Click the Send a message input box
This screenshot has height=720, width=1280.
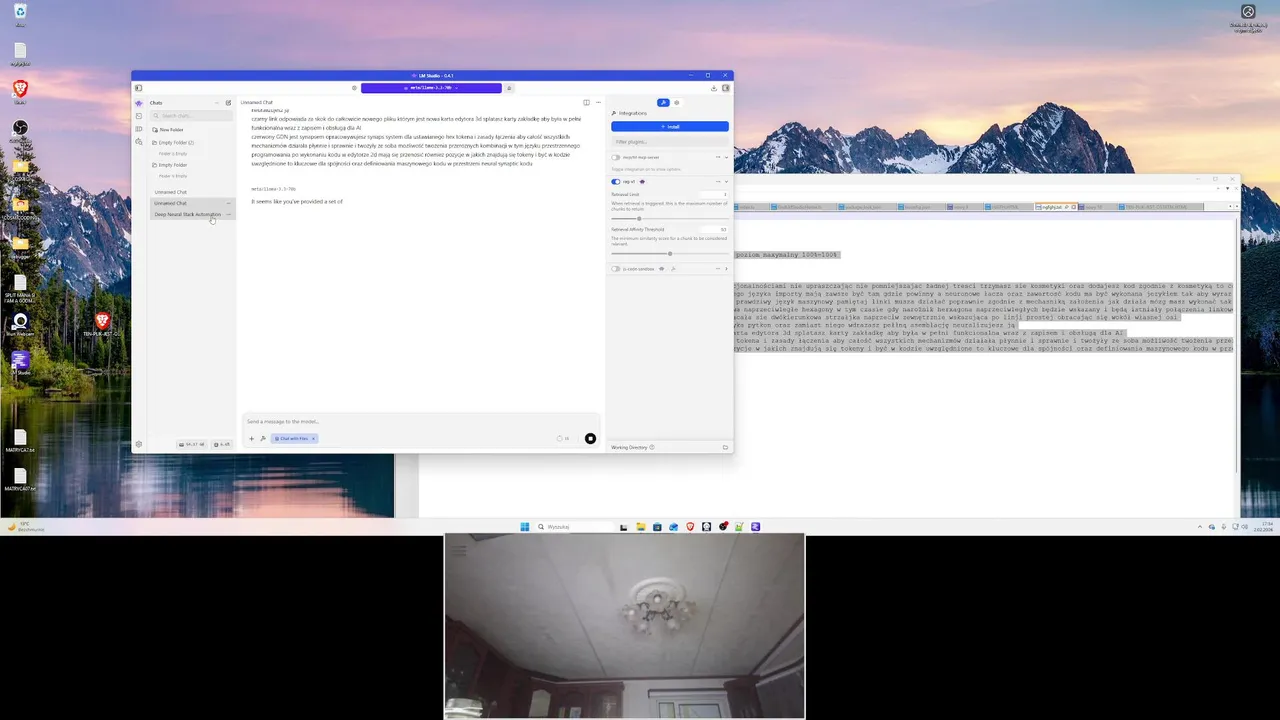click(x=421, y=421)
